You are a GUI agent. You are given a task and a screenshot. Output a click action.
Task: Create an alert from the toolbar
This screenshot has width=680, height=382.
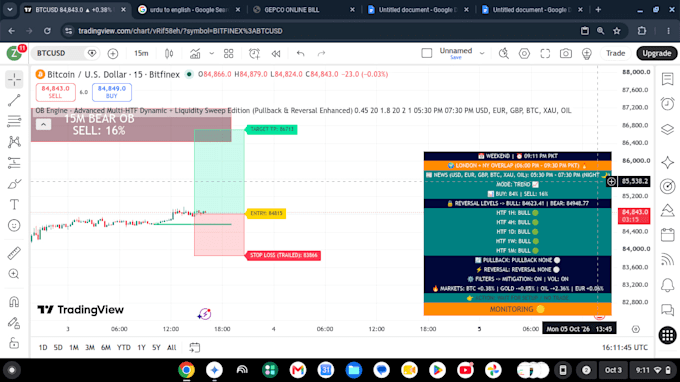tap(254, 53)
